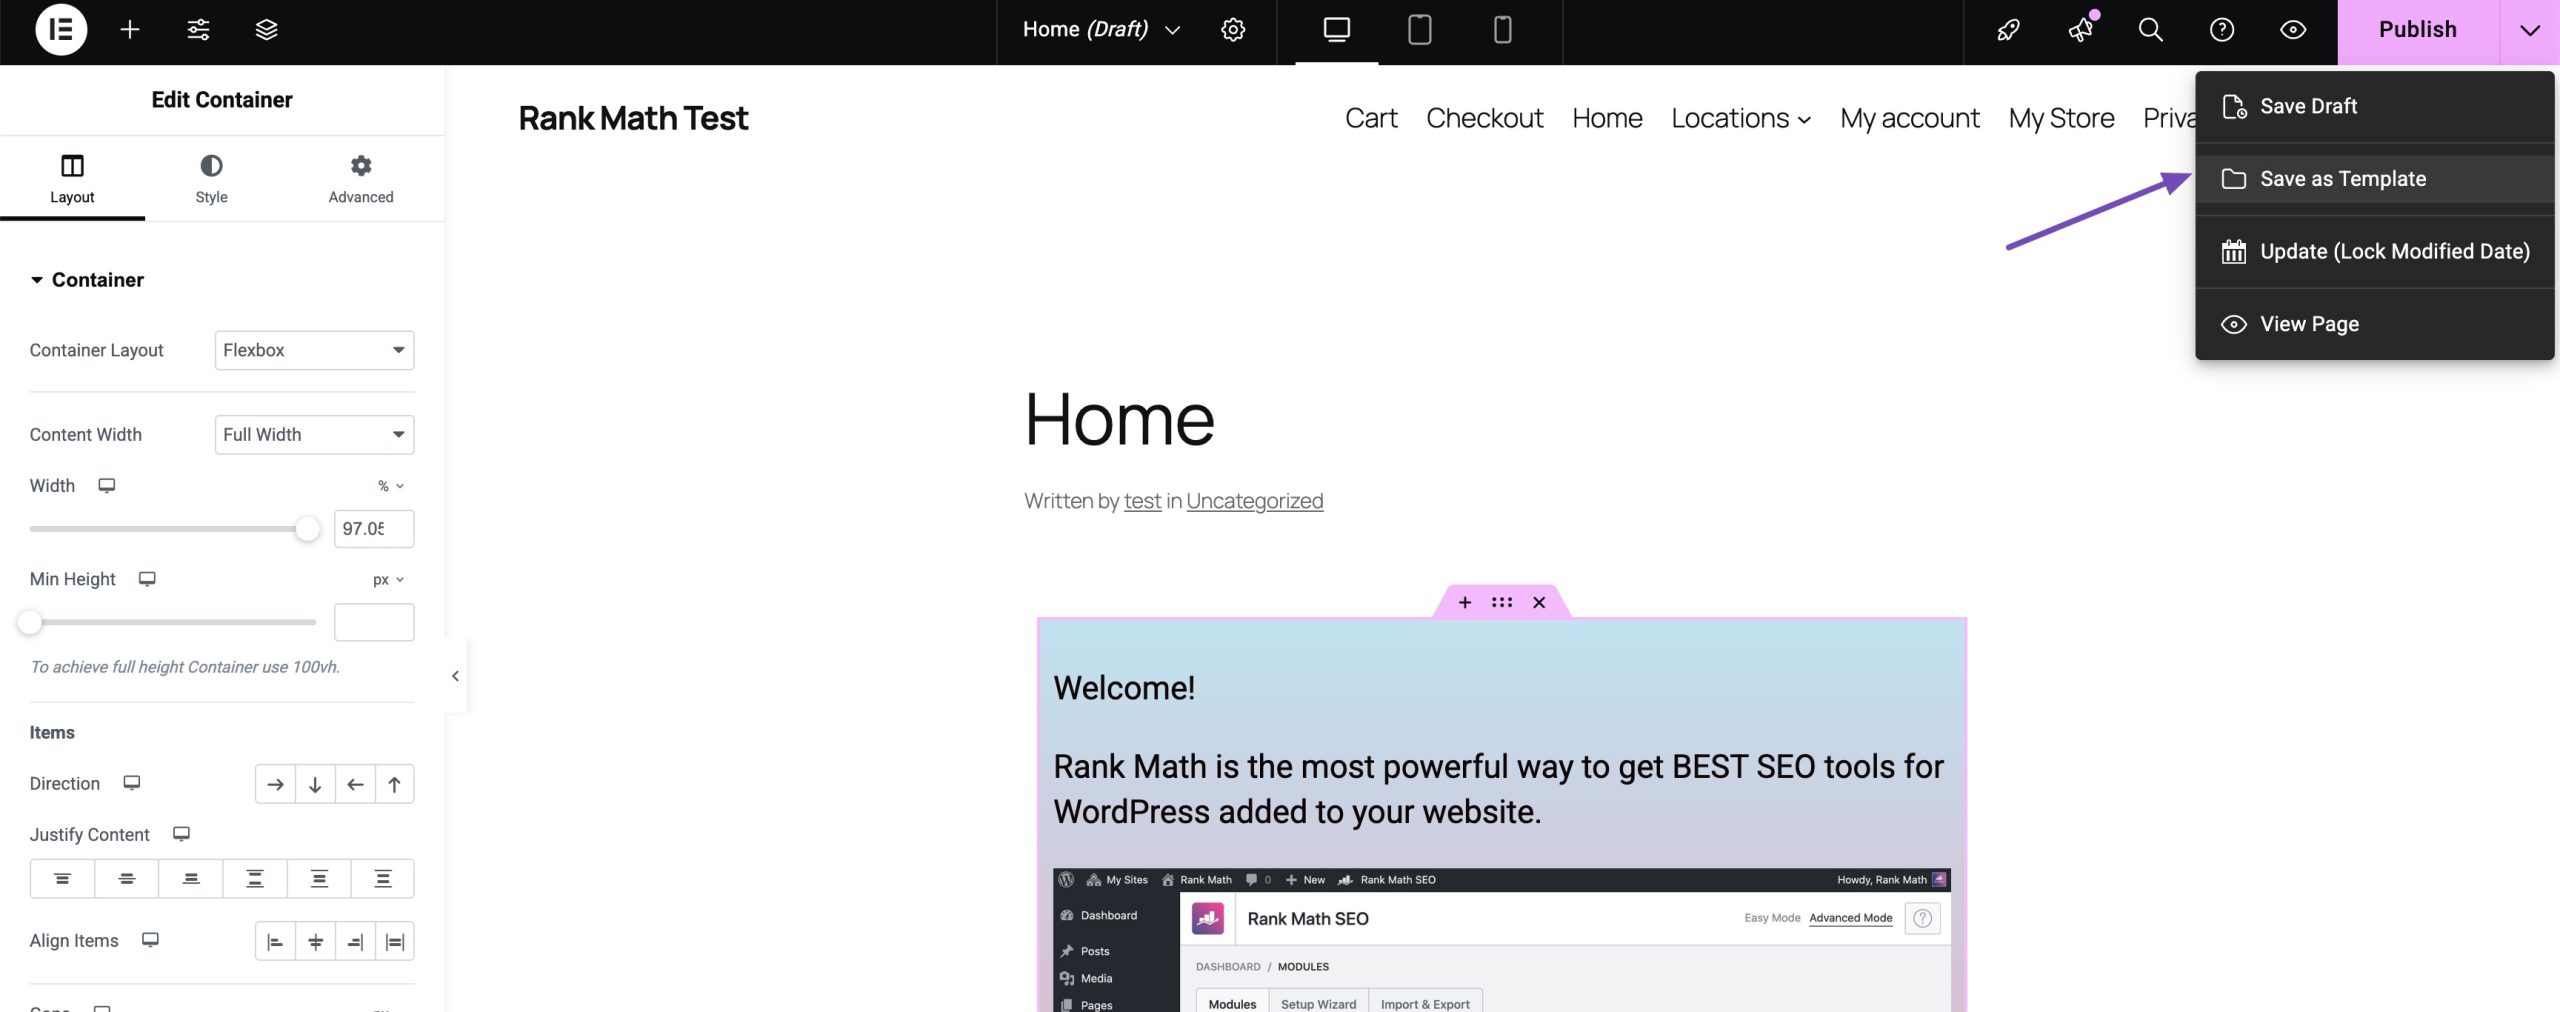The width and height of the screenshot is (2560, 1012).
Task: Select Update (Lock Modified Date)
Action: point(2375,252)
